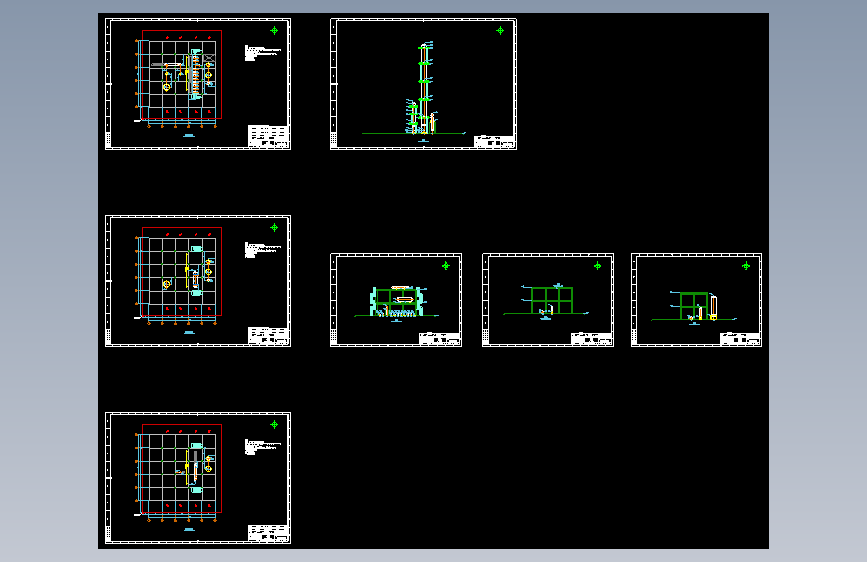
Task: Select the tall tower elevation drawing sheet
Action: 423,84
